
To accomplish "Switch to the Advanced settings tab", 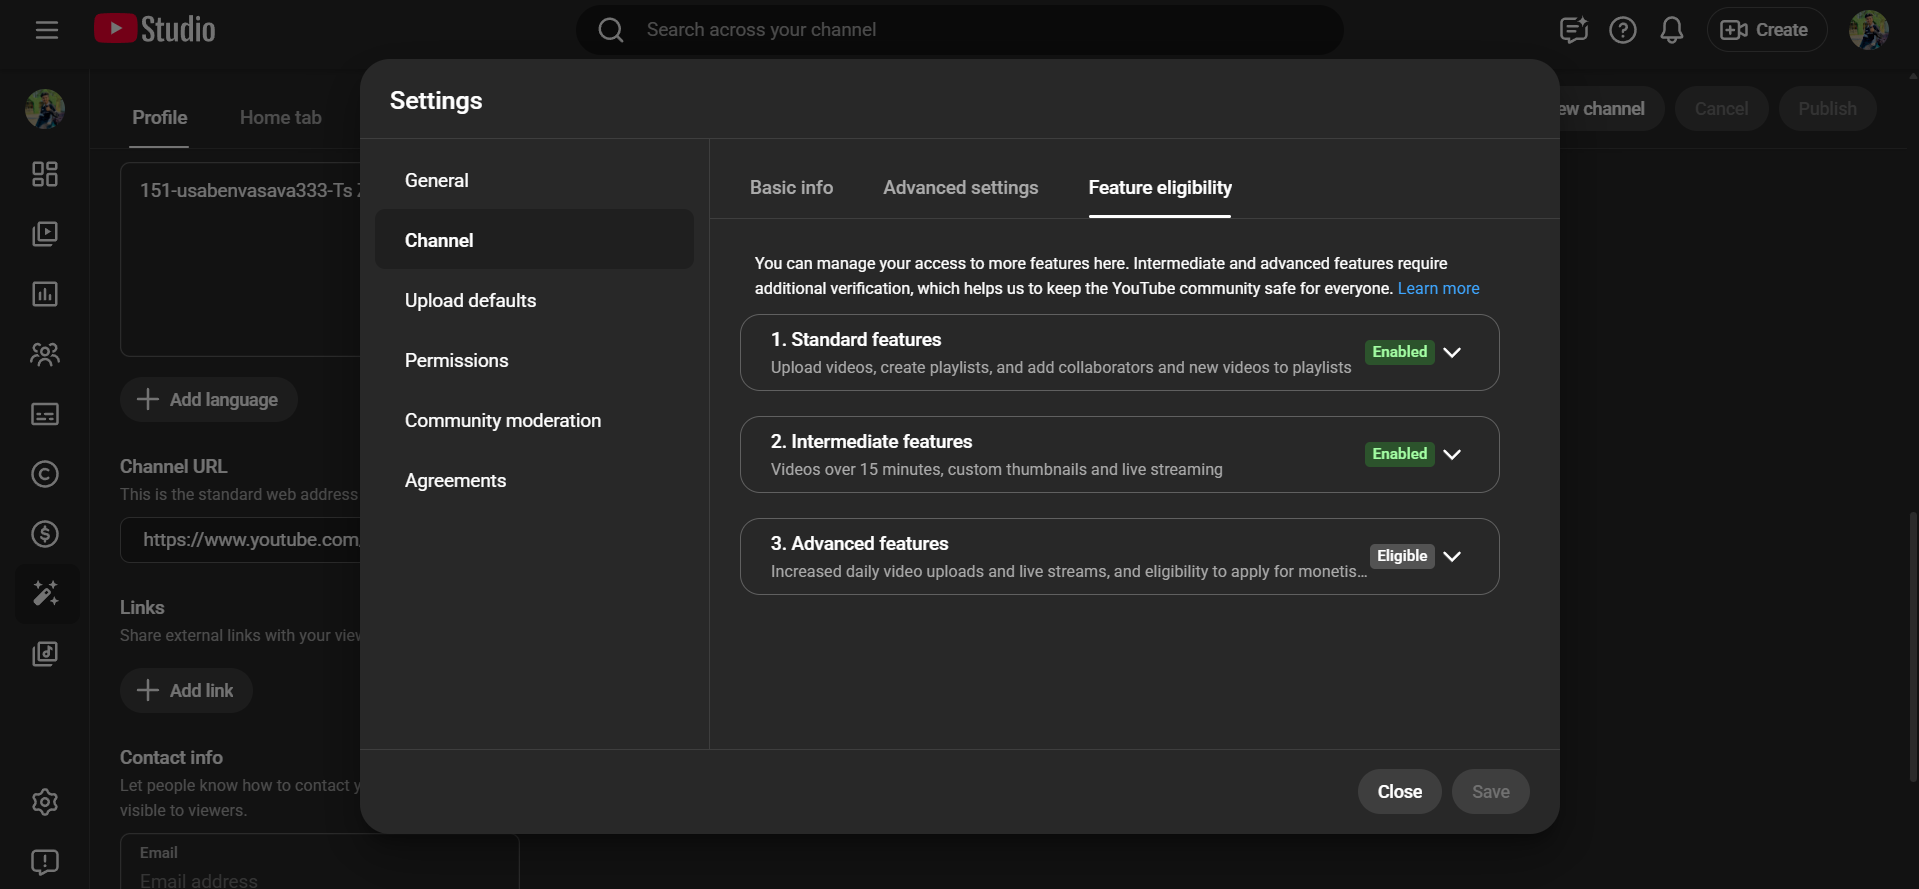I will (x=960, y=188).
